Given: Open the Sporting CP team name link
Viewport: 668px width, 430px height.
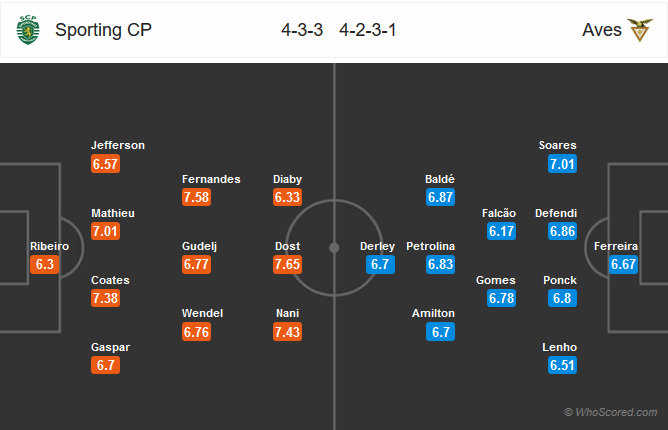Looking at the screenshot, I should 103,30.
